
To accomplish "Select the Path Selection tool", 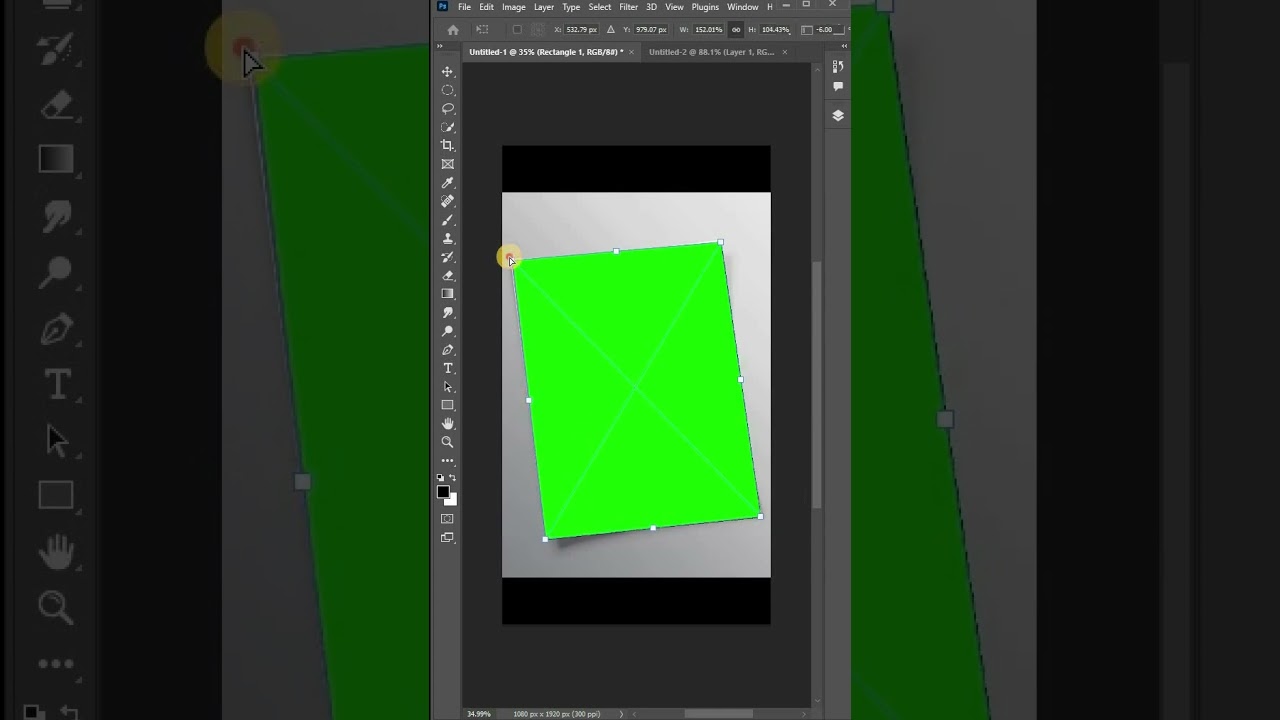I will click(447, 387).
